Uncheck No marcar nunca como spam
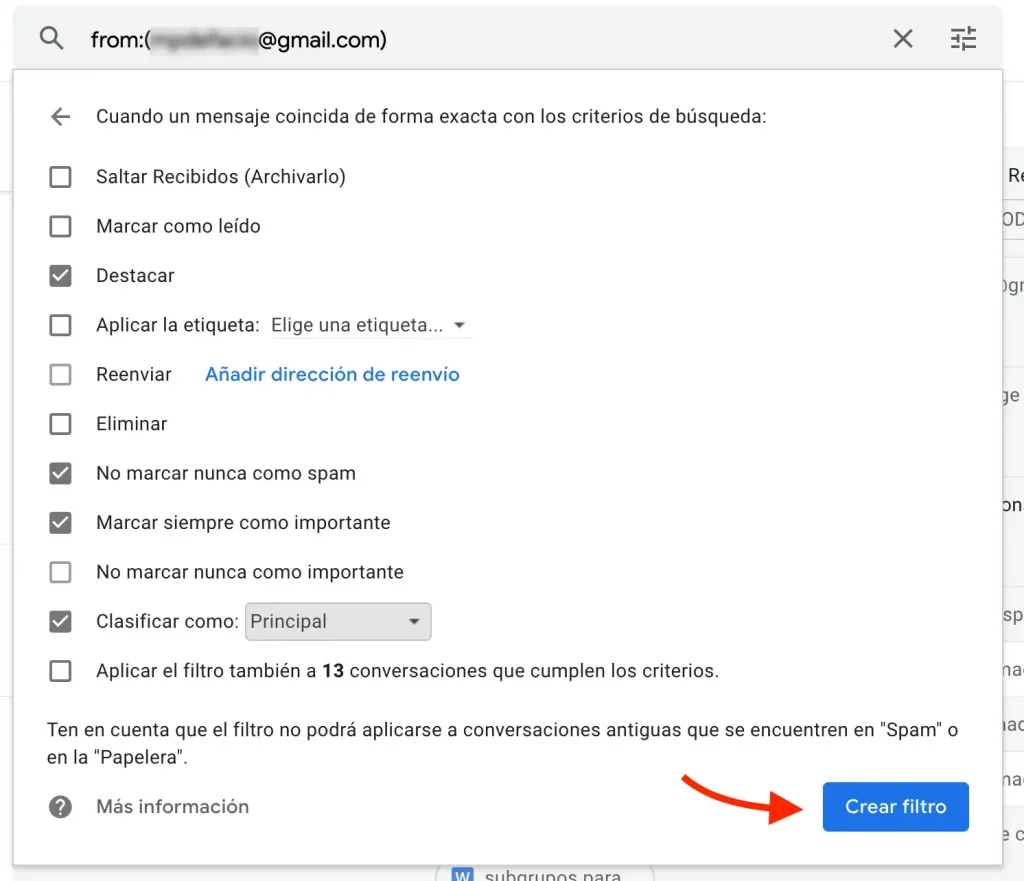The width and height of the screenshot is (1024, 881). (x=61, y=473)
